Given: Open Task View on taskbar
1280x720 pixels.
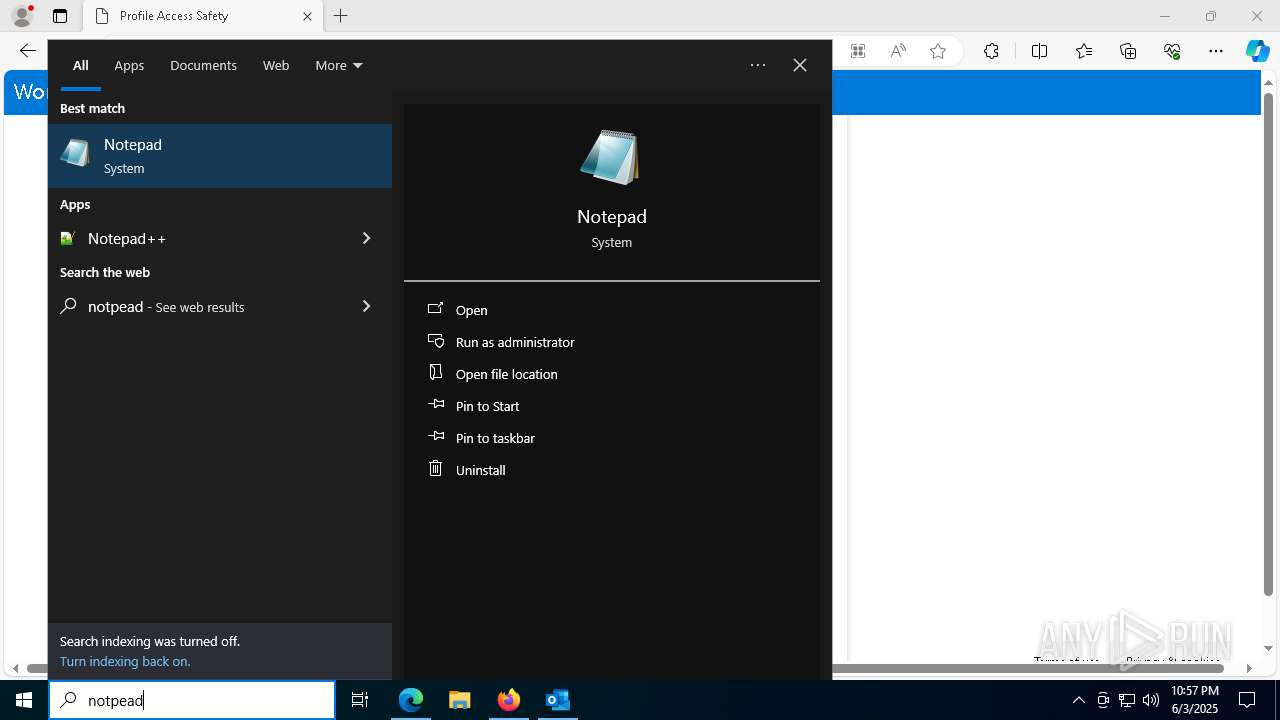Looking at the screenshot, I should [360, 700].
